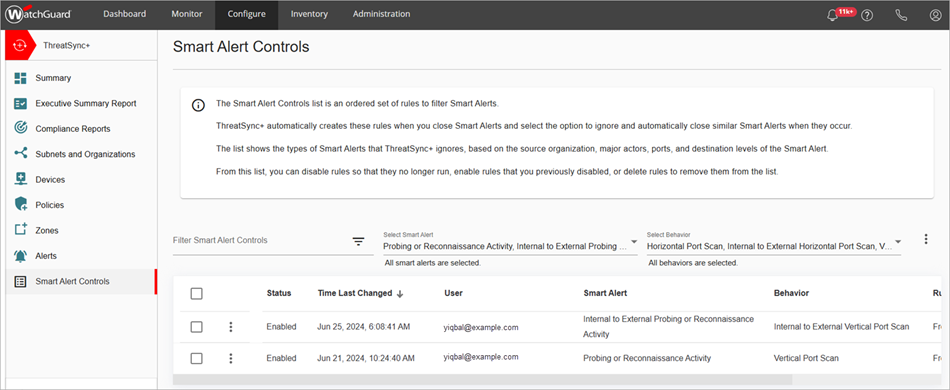Click 'Jun 21, 2024, 10:24:40 AM' cell
The width and height of the screenshot is (950, 390).
(x=366, y=359)
